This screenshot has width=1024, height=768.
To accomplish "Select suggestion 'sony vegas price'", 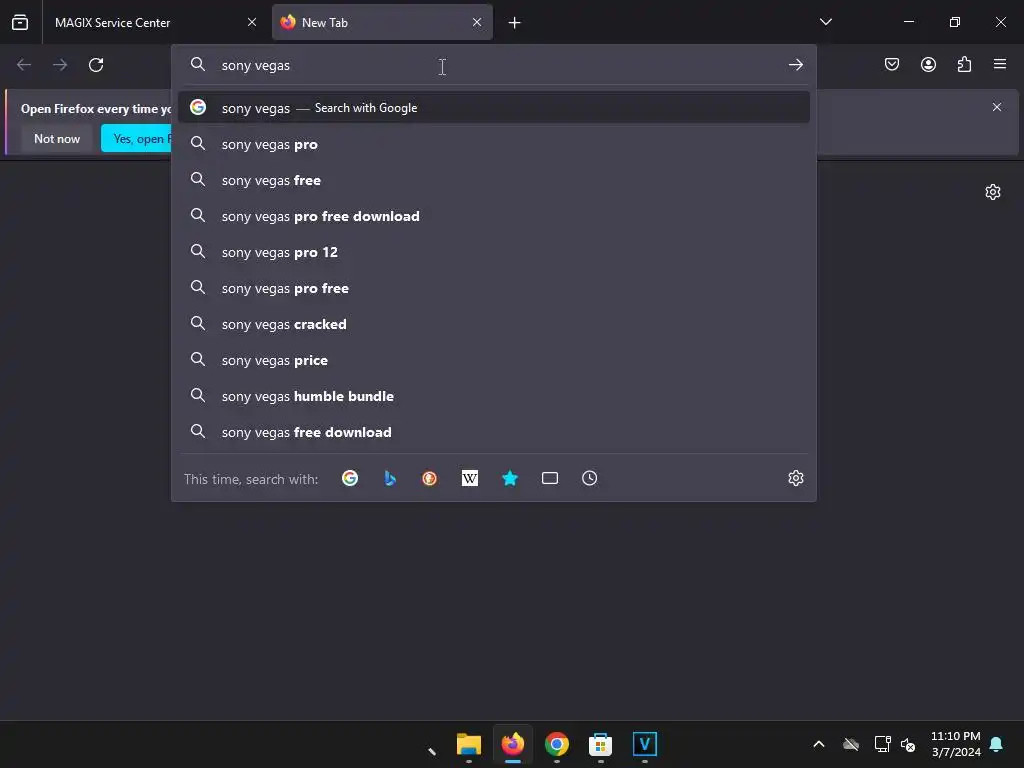I will point(494,360).
